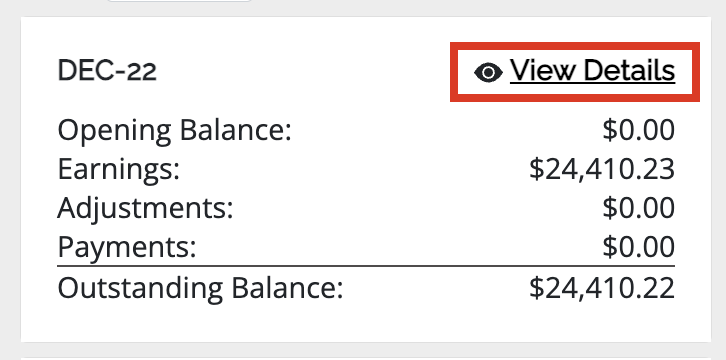
Task: Open the View Details link for DEC-22
Action: coord(575,71)
